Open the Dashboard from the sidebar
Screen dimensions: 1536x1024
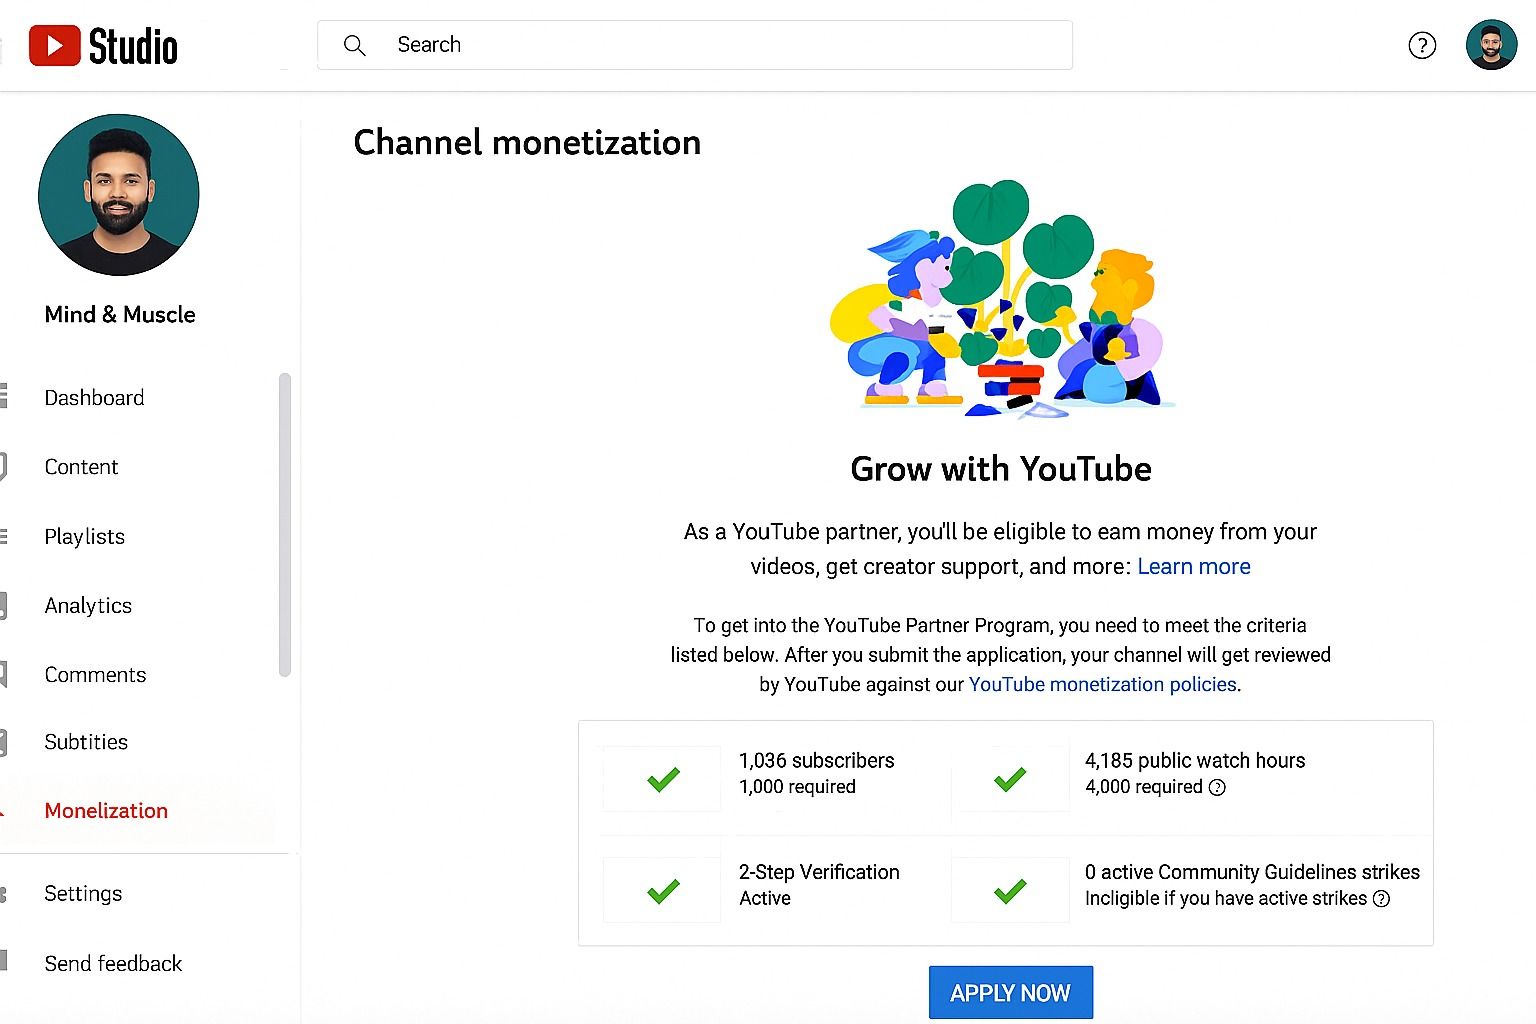point(93,398)
